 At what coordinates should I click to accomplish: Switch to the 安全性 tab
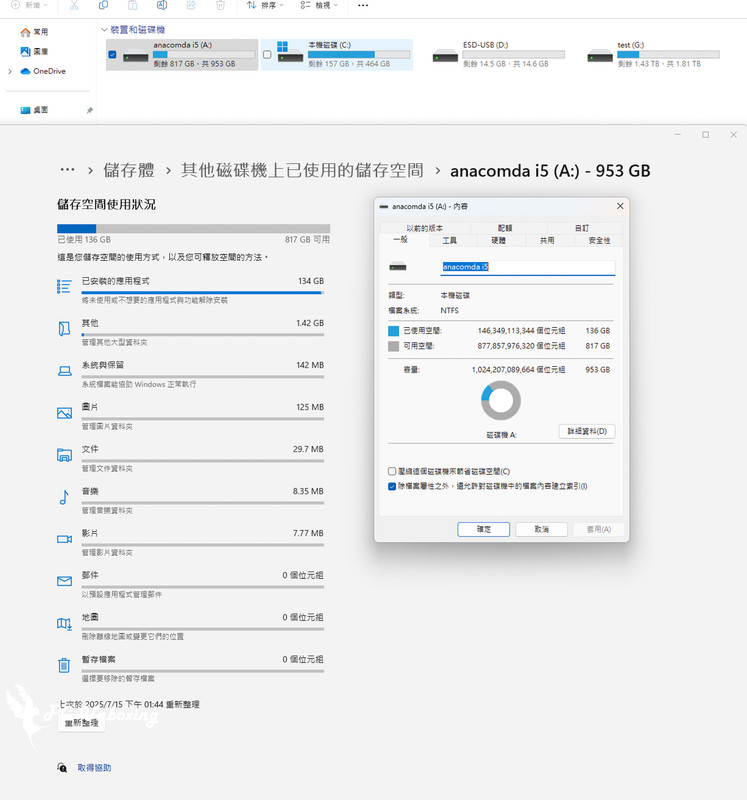point(599,240)
